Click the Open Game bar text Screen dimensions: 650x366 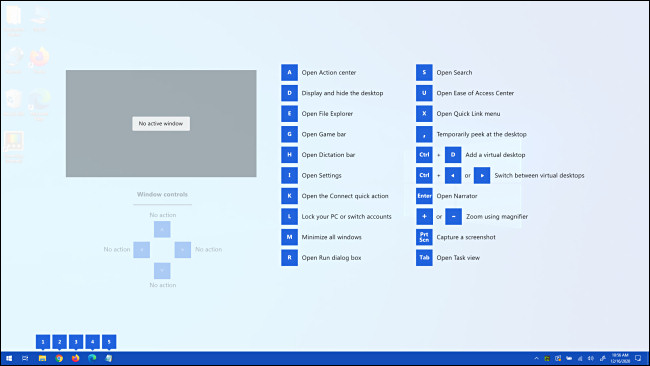(x=324, y=134)
